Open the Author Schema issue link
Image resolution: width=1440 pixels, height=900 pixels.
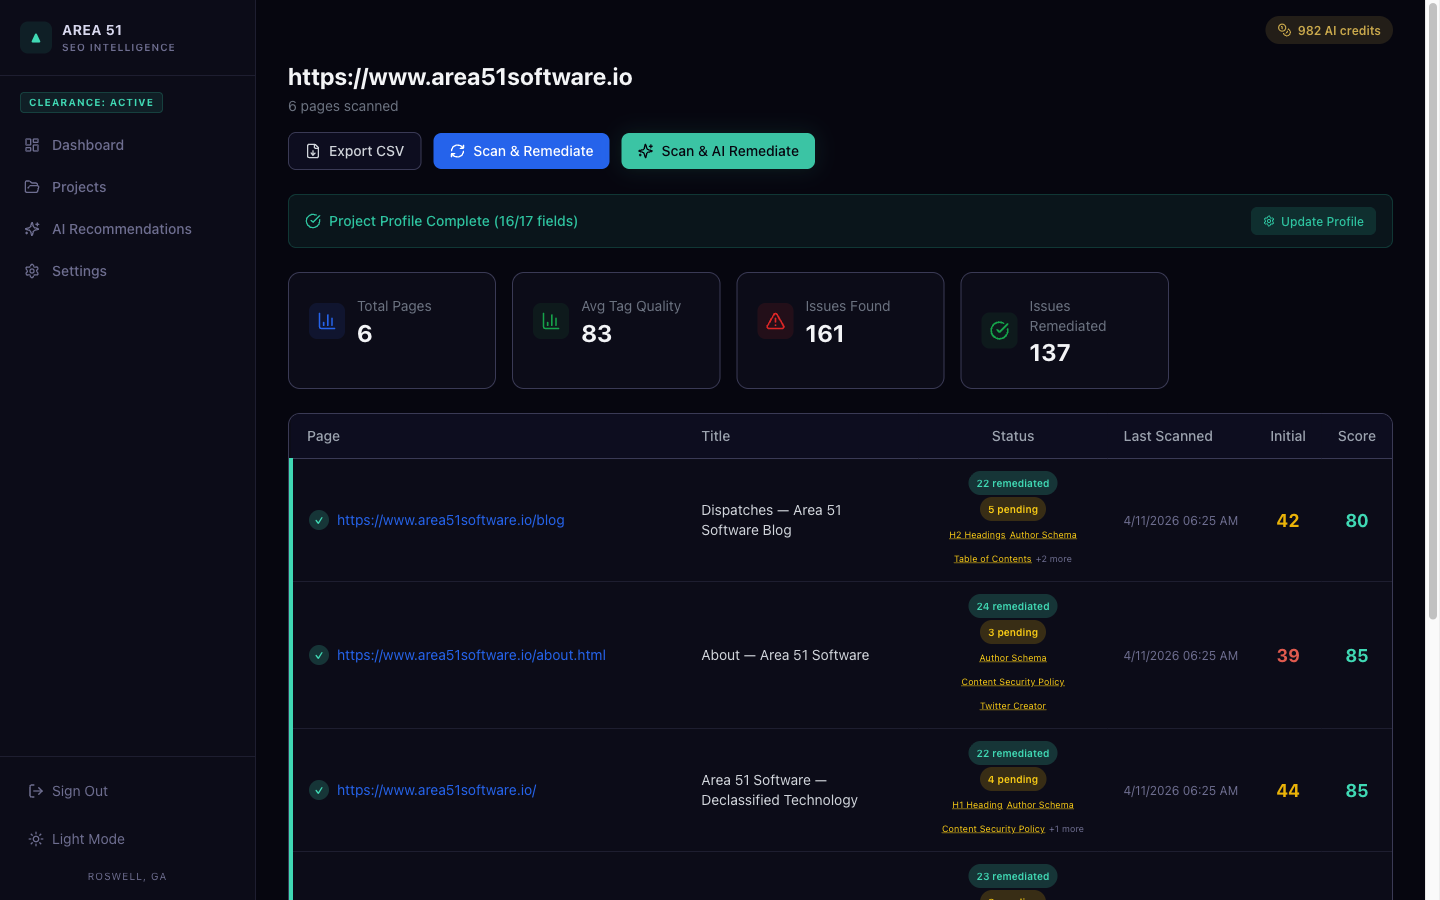coord(1043,534)
